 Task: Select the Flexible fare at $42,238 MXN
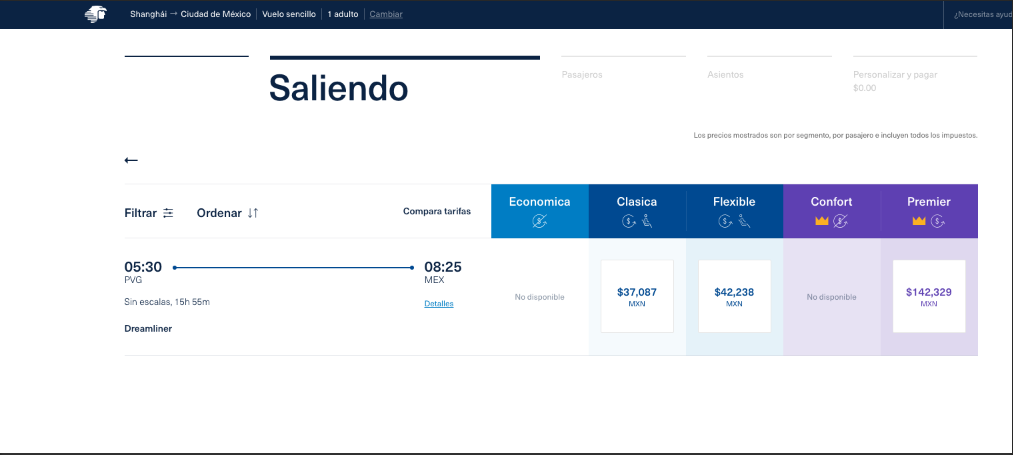734,296
